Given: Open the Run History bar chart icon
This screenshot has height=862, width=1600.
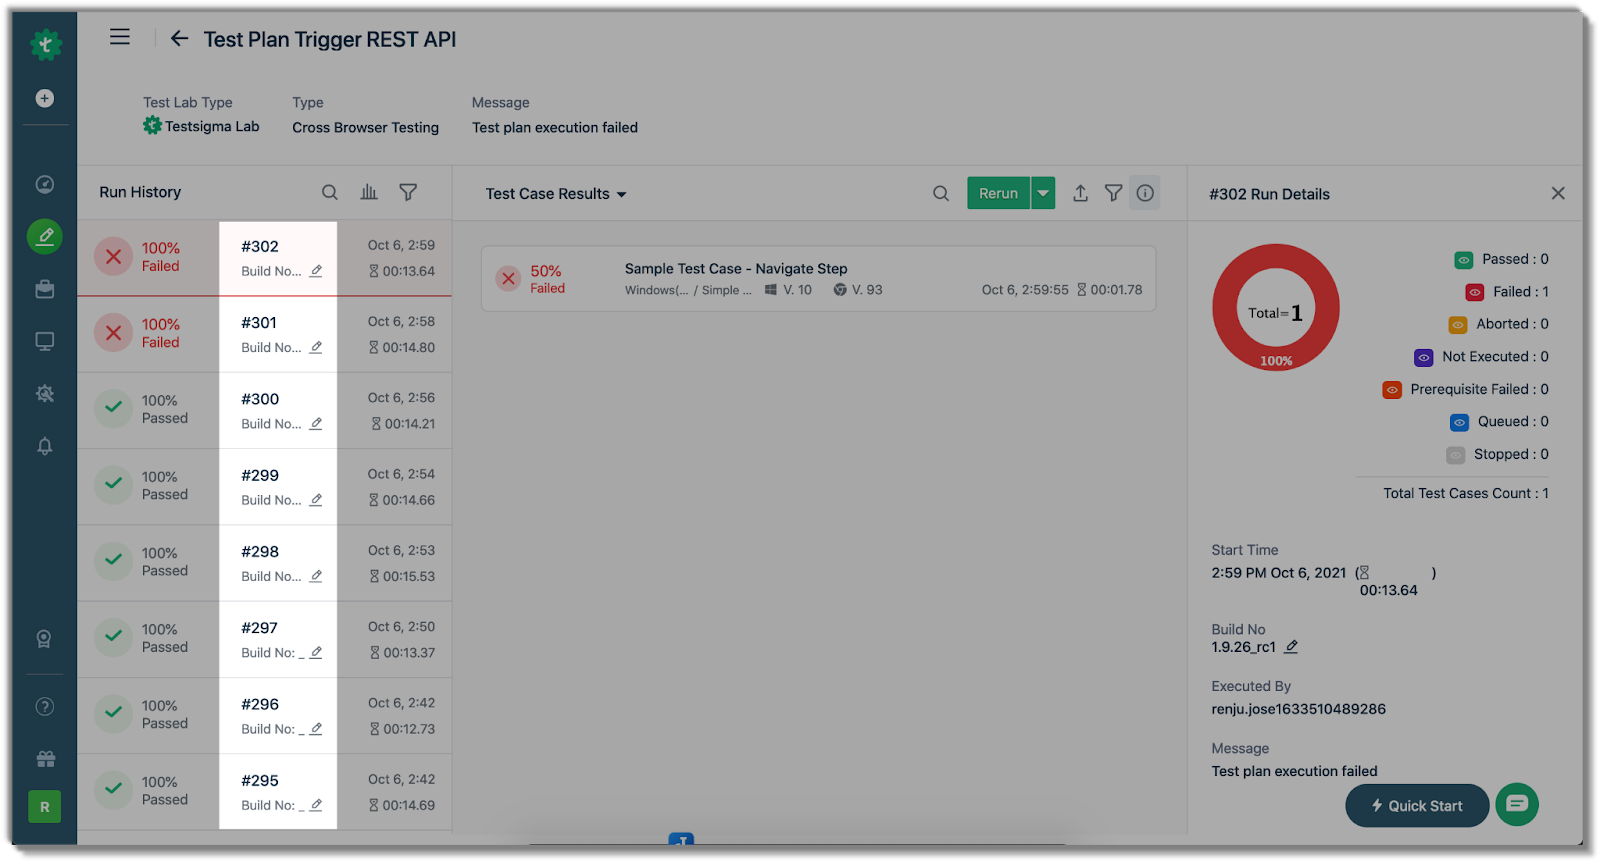Looking at the screenshot, I should [369, 192].
